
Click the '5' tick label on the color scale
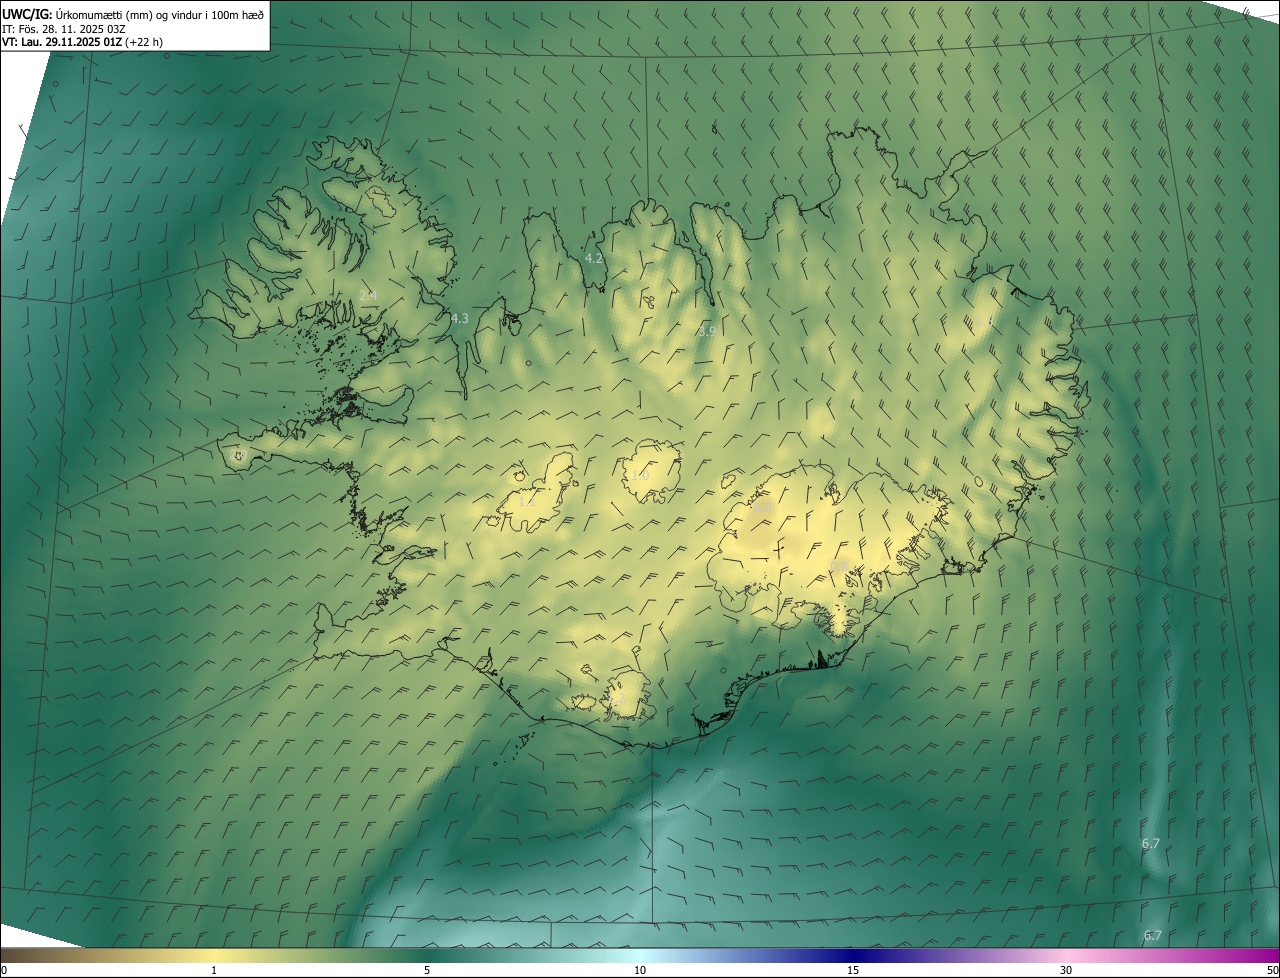point(427,970)
